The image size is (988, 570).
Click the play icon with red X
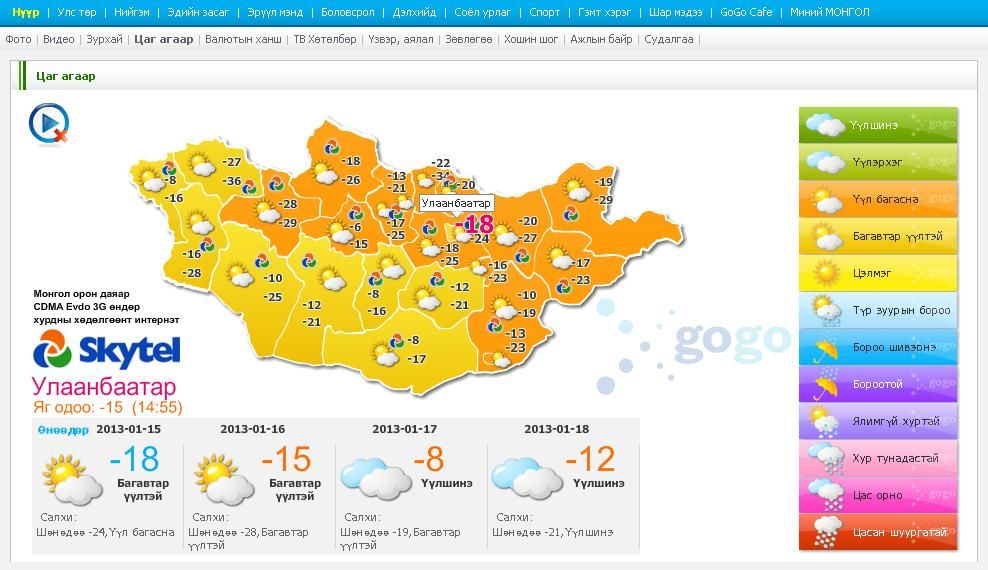click(x=47, y=123)
